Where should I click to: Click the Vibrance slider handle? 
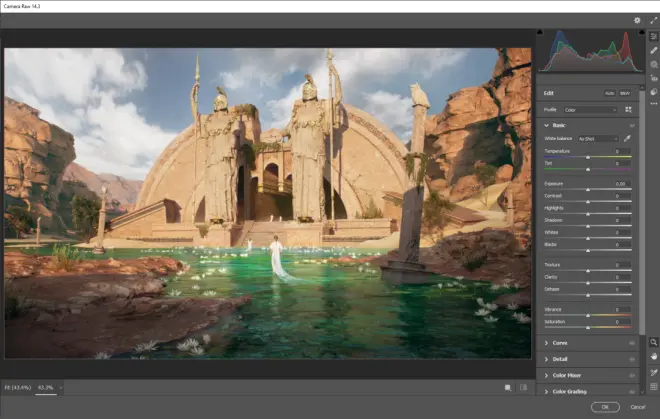coord(588,315)
